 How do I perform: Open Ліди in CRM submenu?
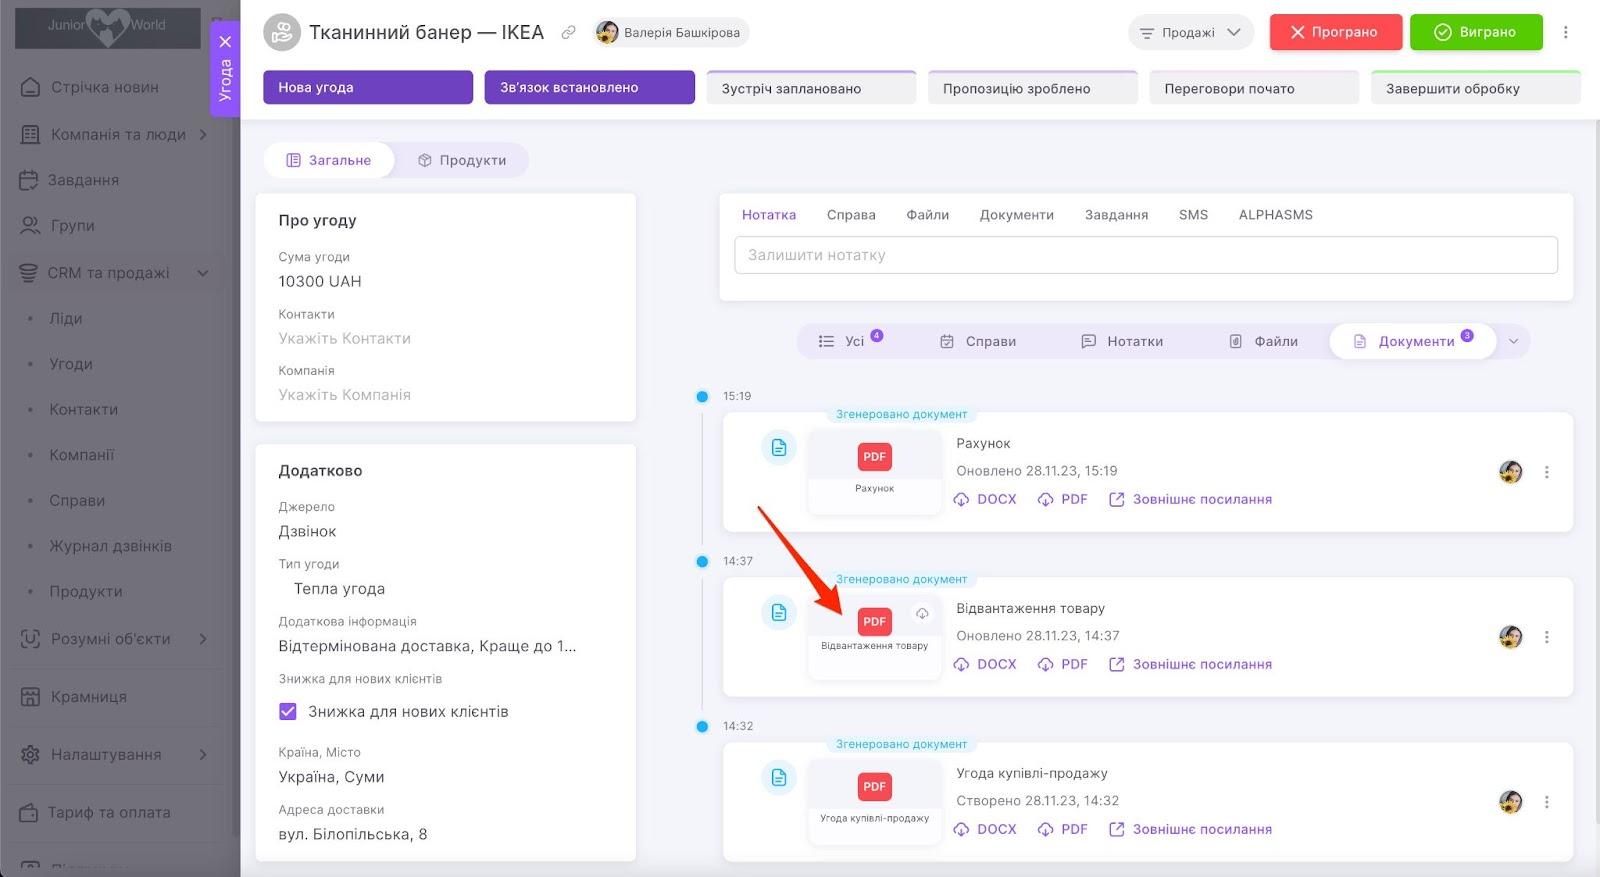click(66, 319)
